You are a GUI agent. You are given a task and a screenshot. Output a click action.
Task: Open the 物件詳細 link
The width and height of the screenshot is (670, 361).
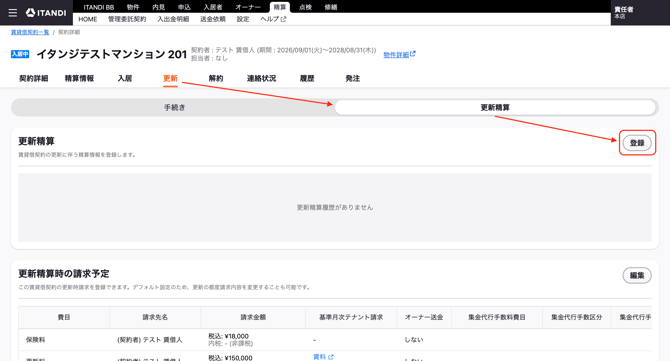coord(399,55)
